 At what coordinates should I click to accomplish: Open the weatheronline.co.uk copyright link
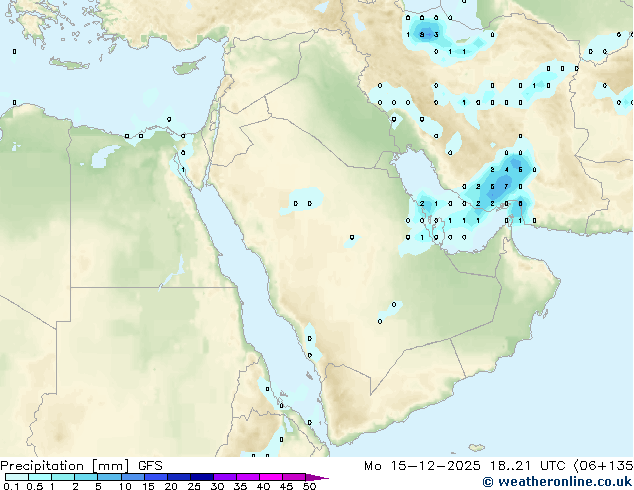557,482
